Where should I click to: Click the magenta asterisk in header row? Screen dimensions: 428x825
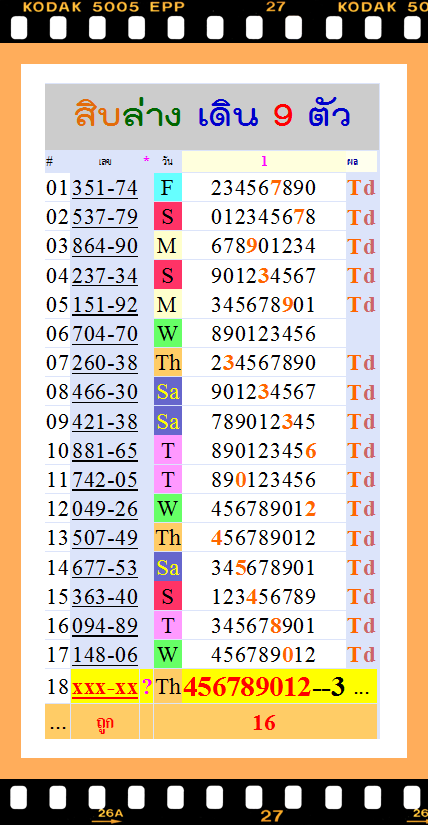click(x=146, y=159)
